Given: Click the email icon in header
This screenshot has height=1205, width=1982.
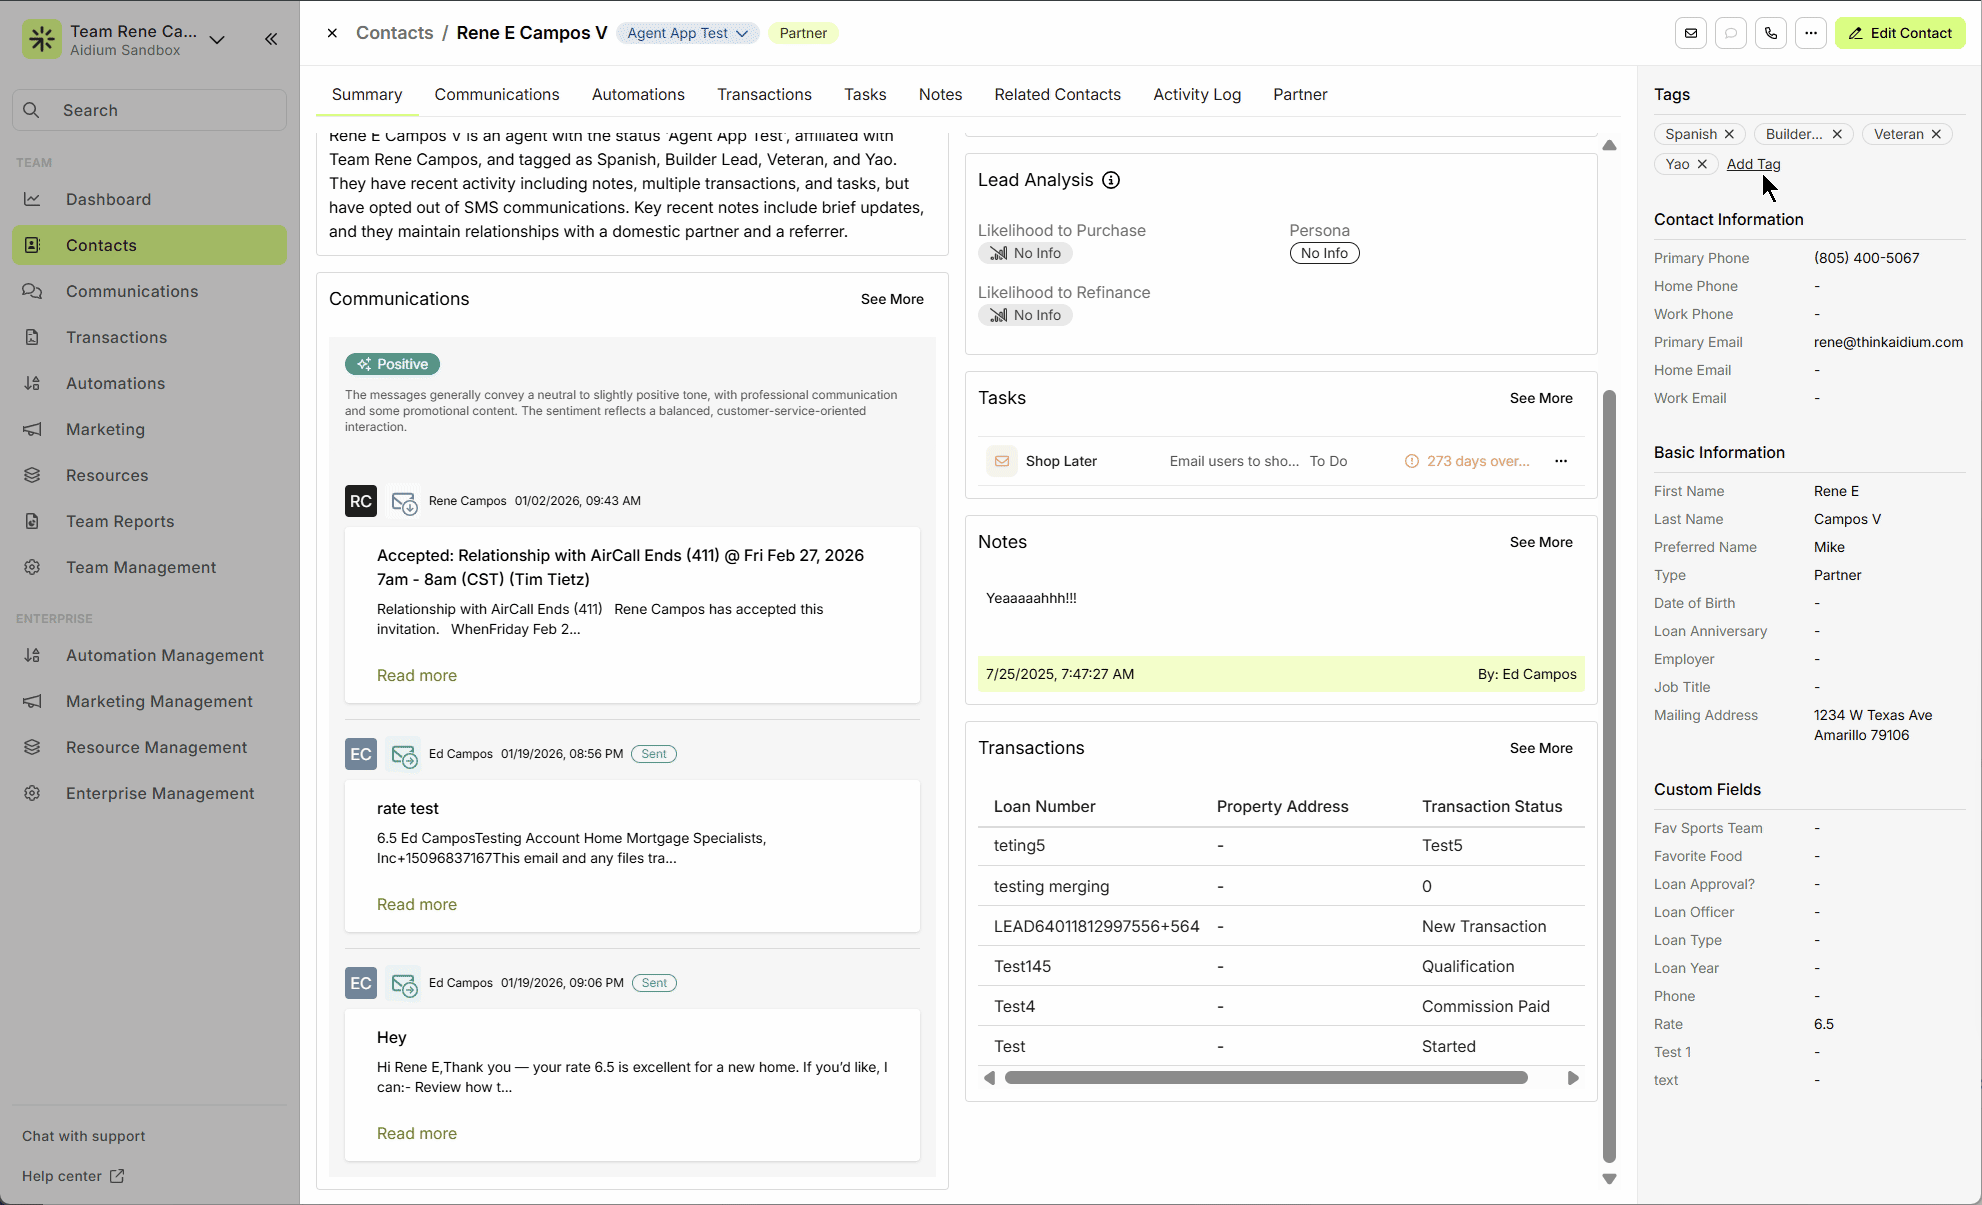Looking at the screenshot, I should coord(1691,33).
